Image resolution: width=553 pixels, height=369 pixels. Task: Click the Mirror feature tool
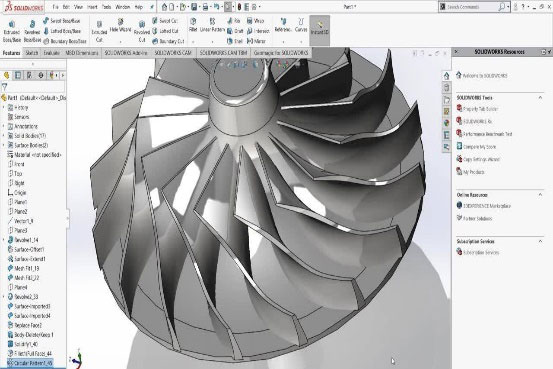[256, 41]
